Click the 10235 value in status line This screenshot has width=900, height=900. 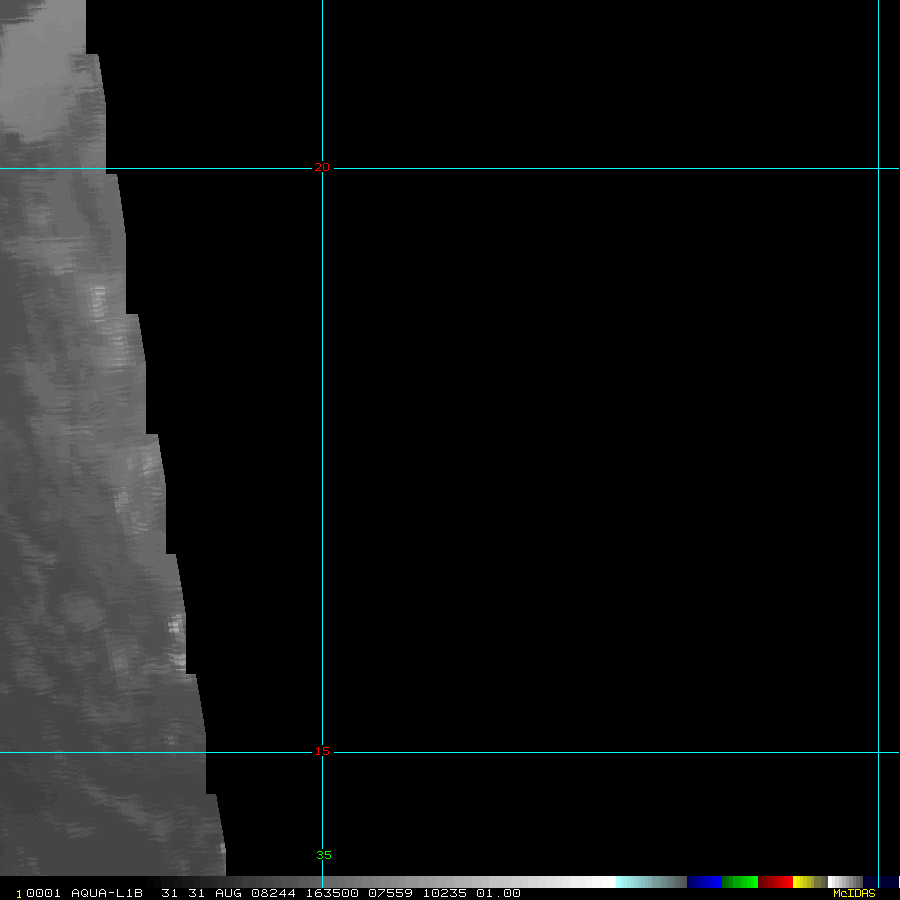(445, 893)
